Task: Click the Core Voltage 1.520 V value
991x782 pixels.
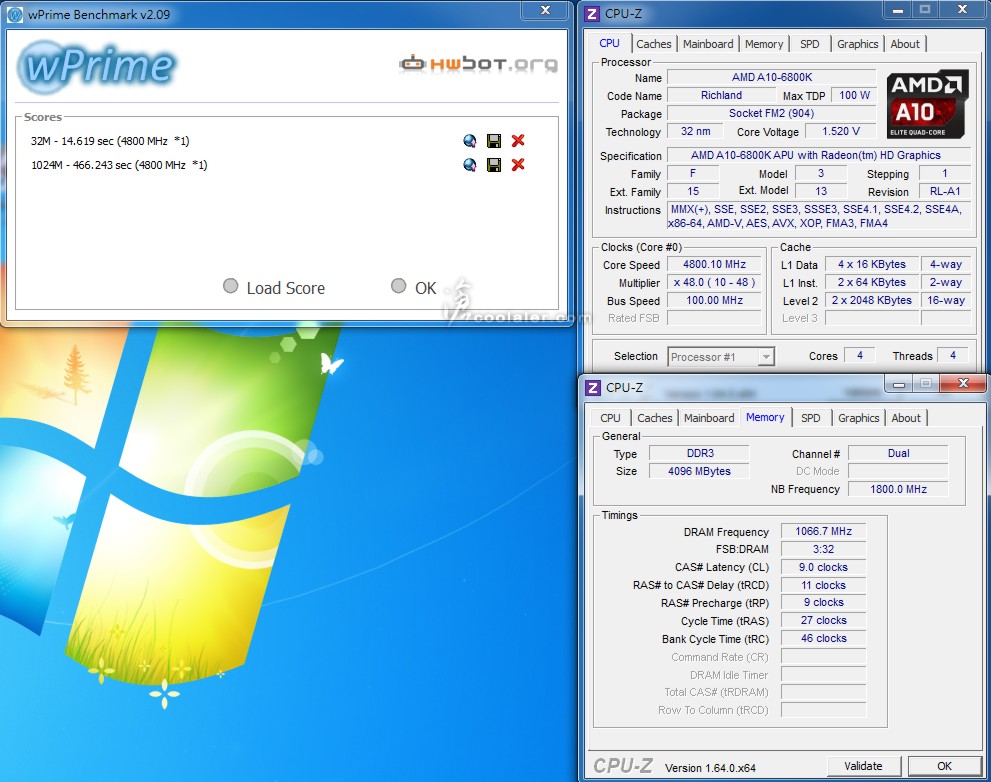Action: point(841,131)
